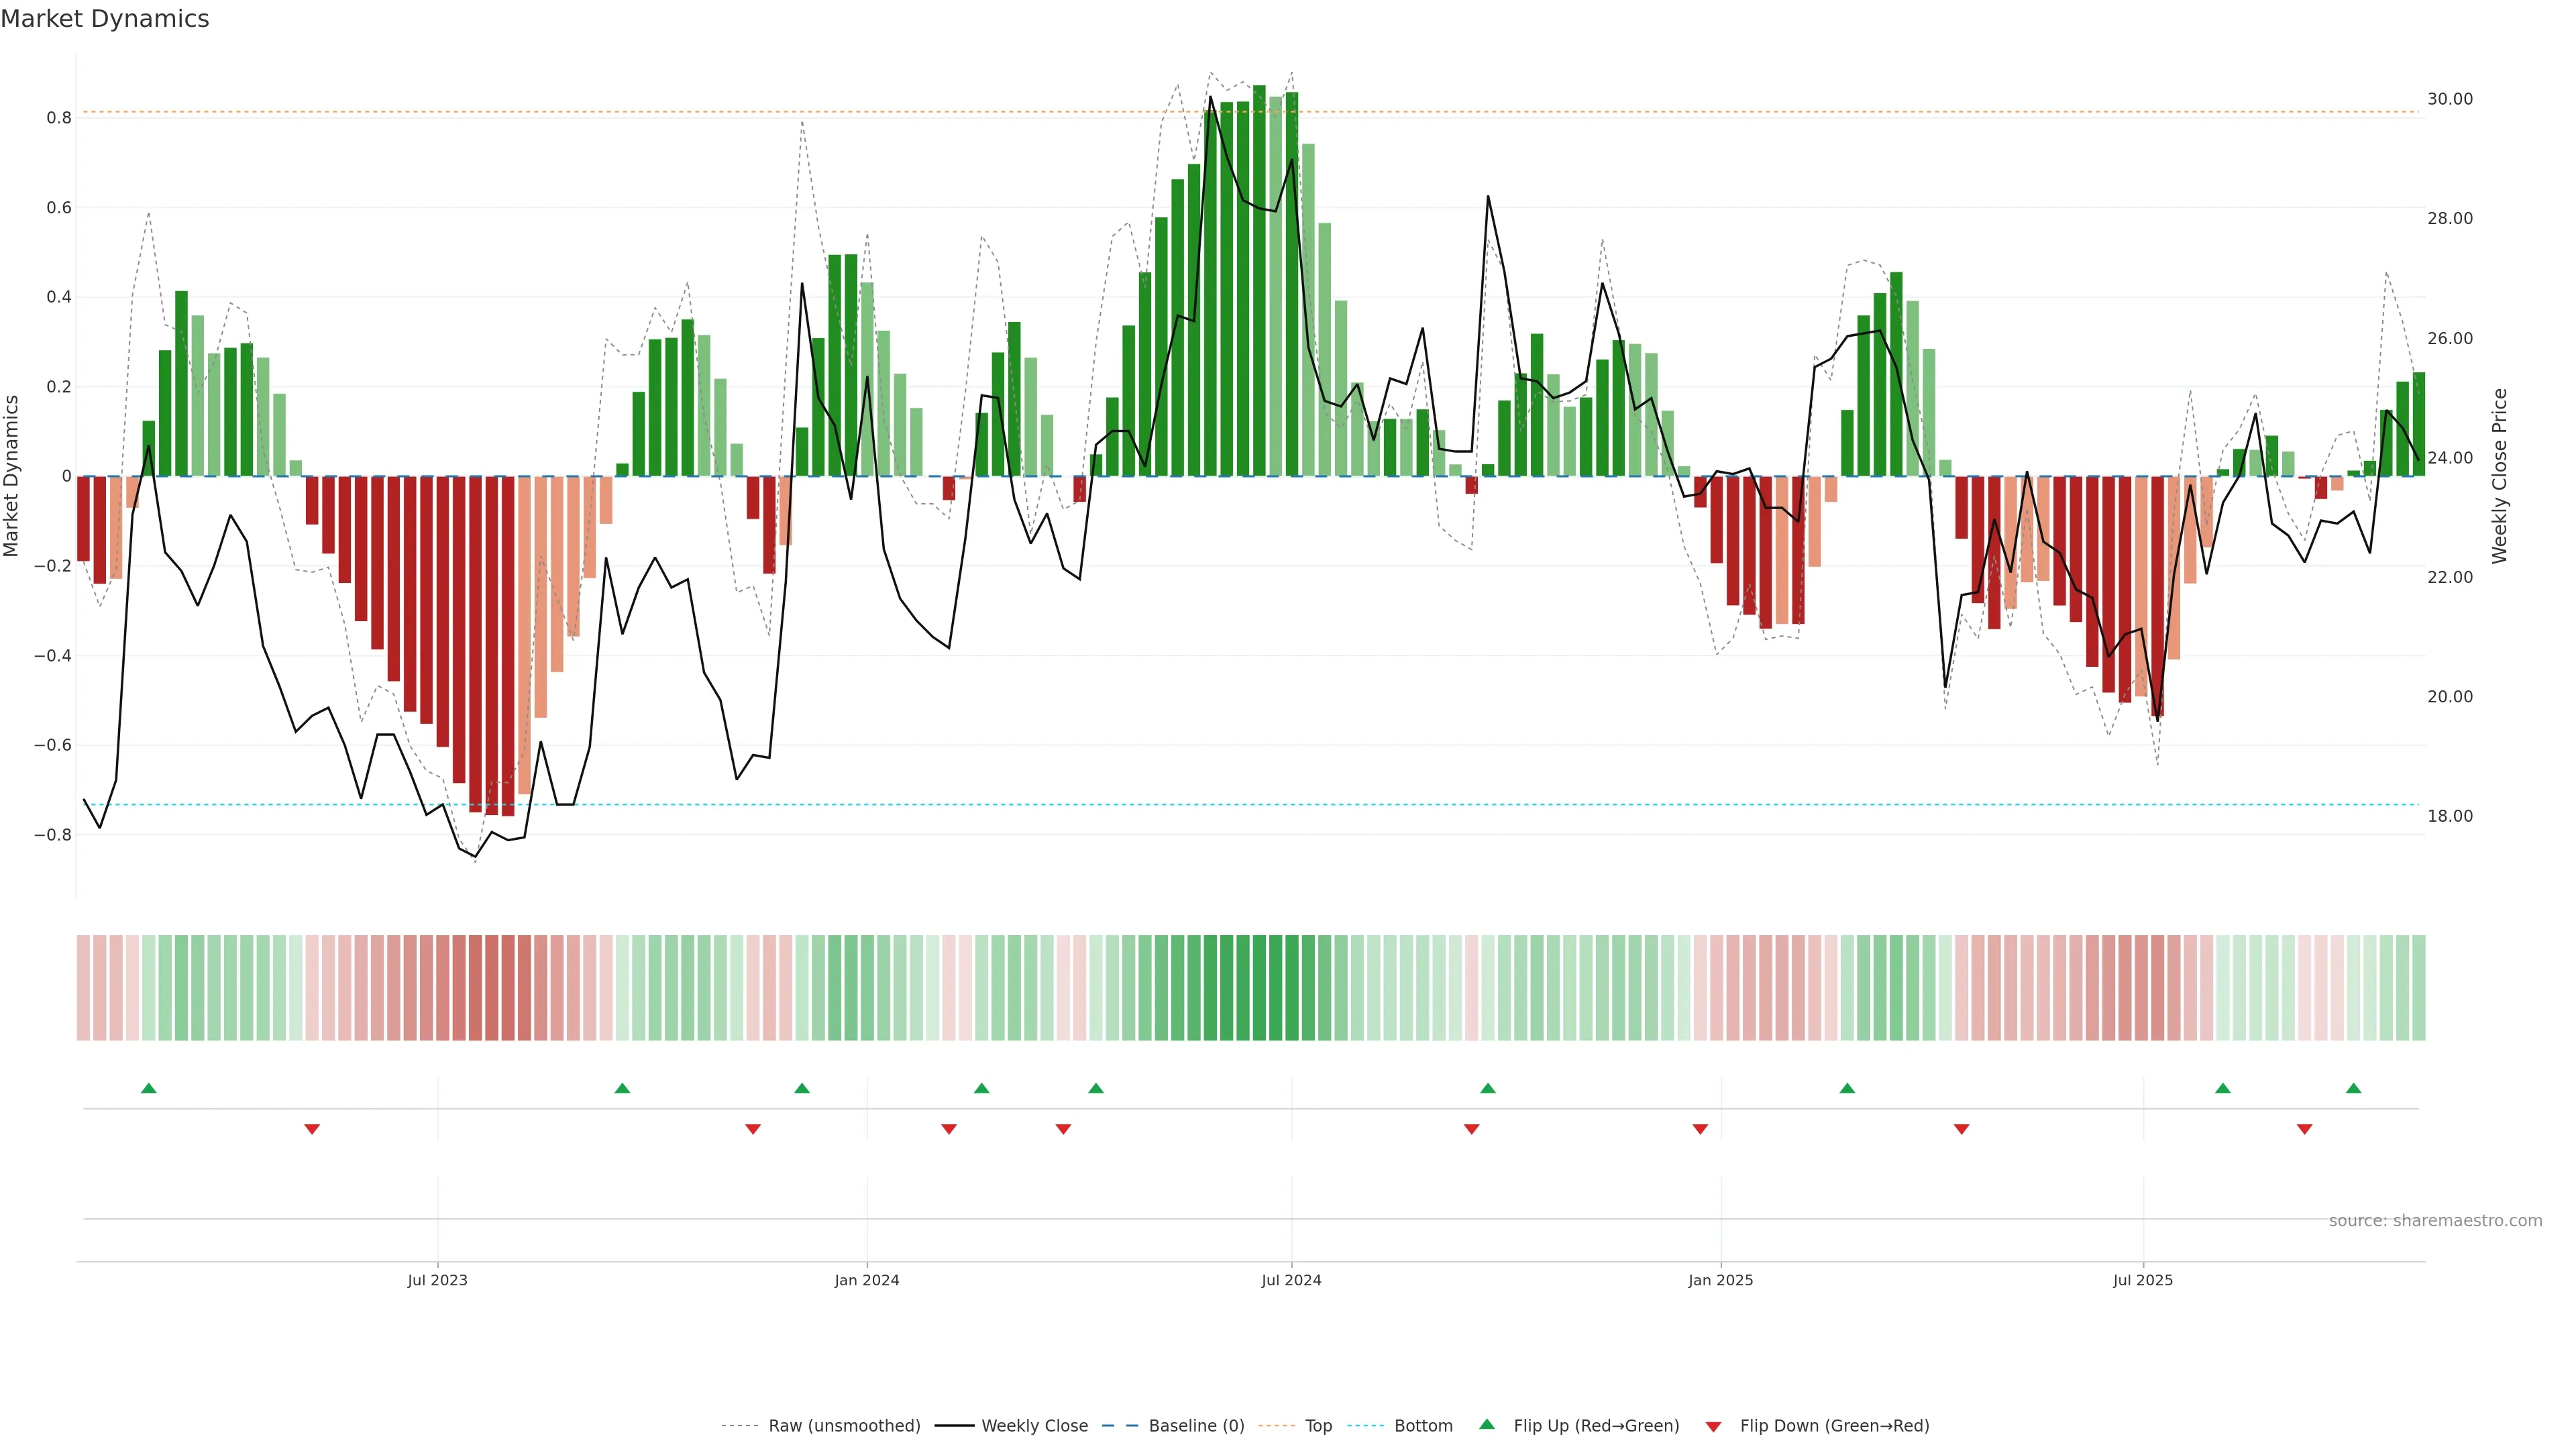This screenshot has height=1449, width=2576.
Task: Click the green Flip Up triangle in the legend
Action: [x=1487, y=1424]
